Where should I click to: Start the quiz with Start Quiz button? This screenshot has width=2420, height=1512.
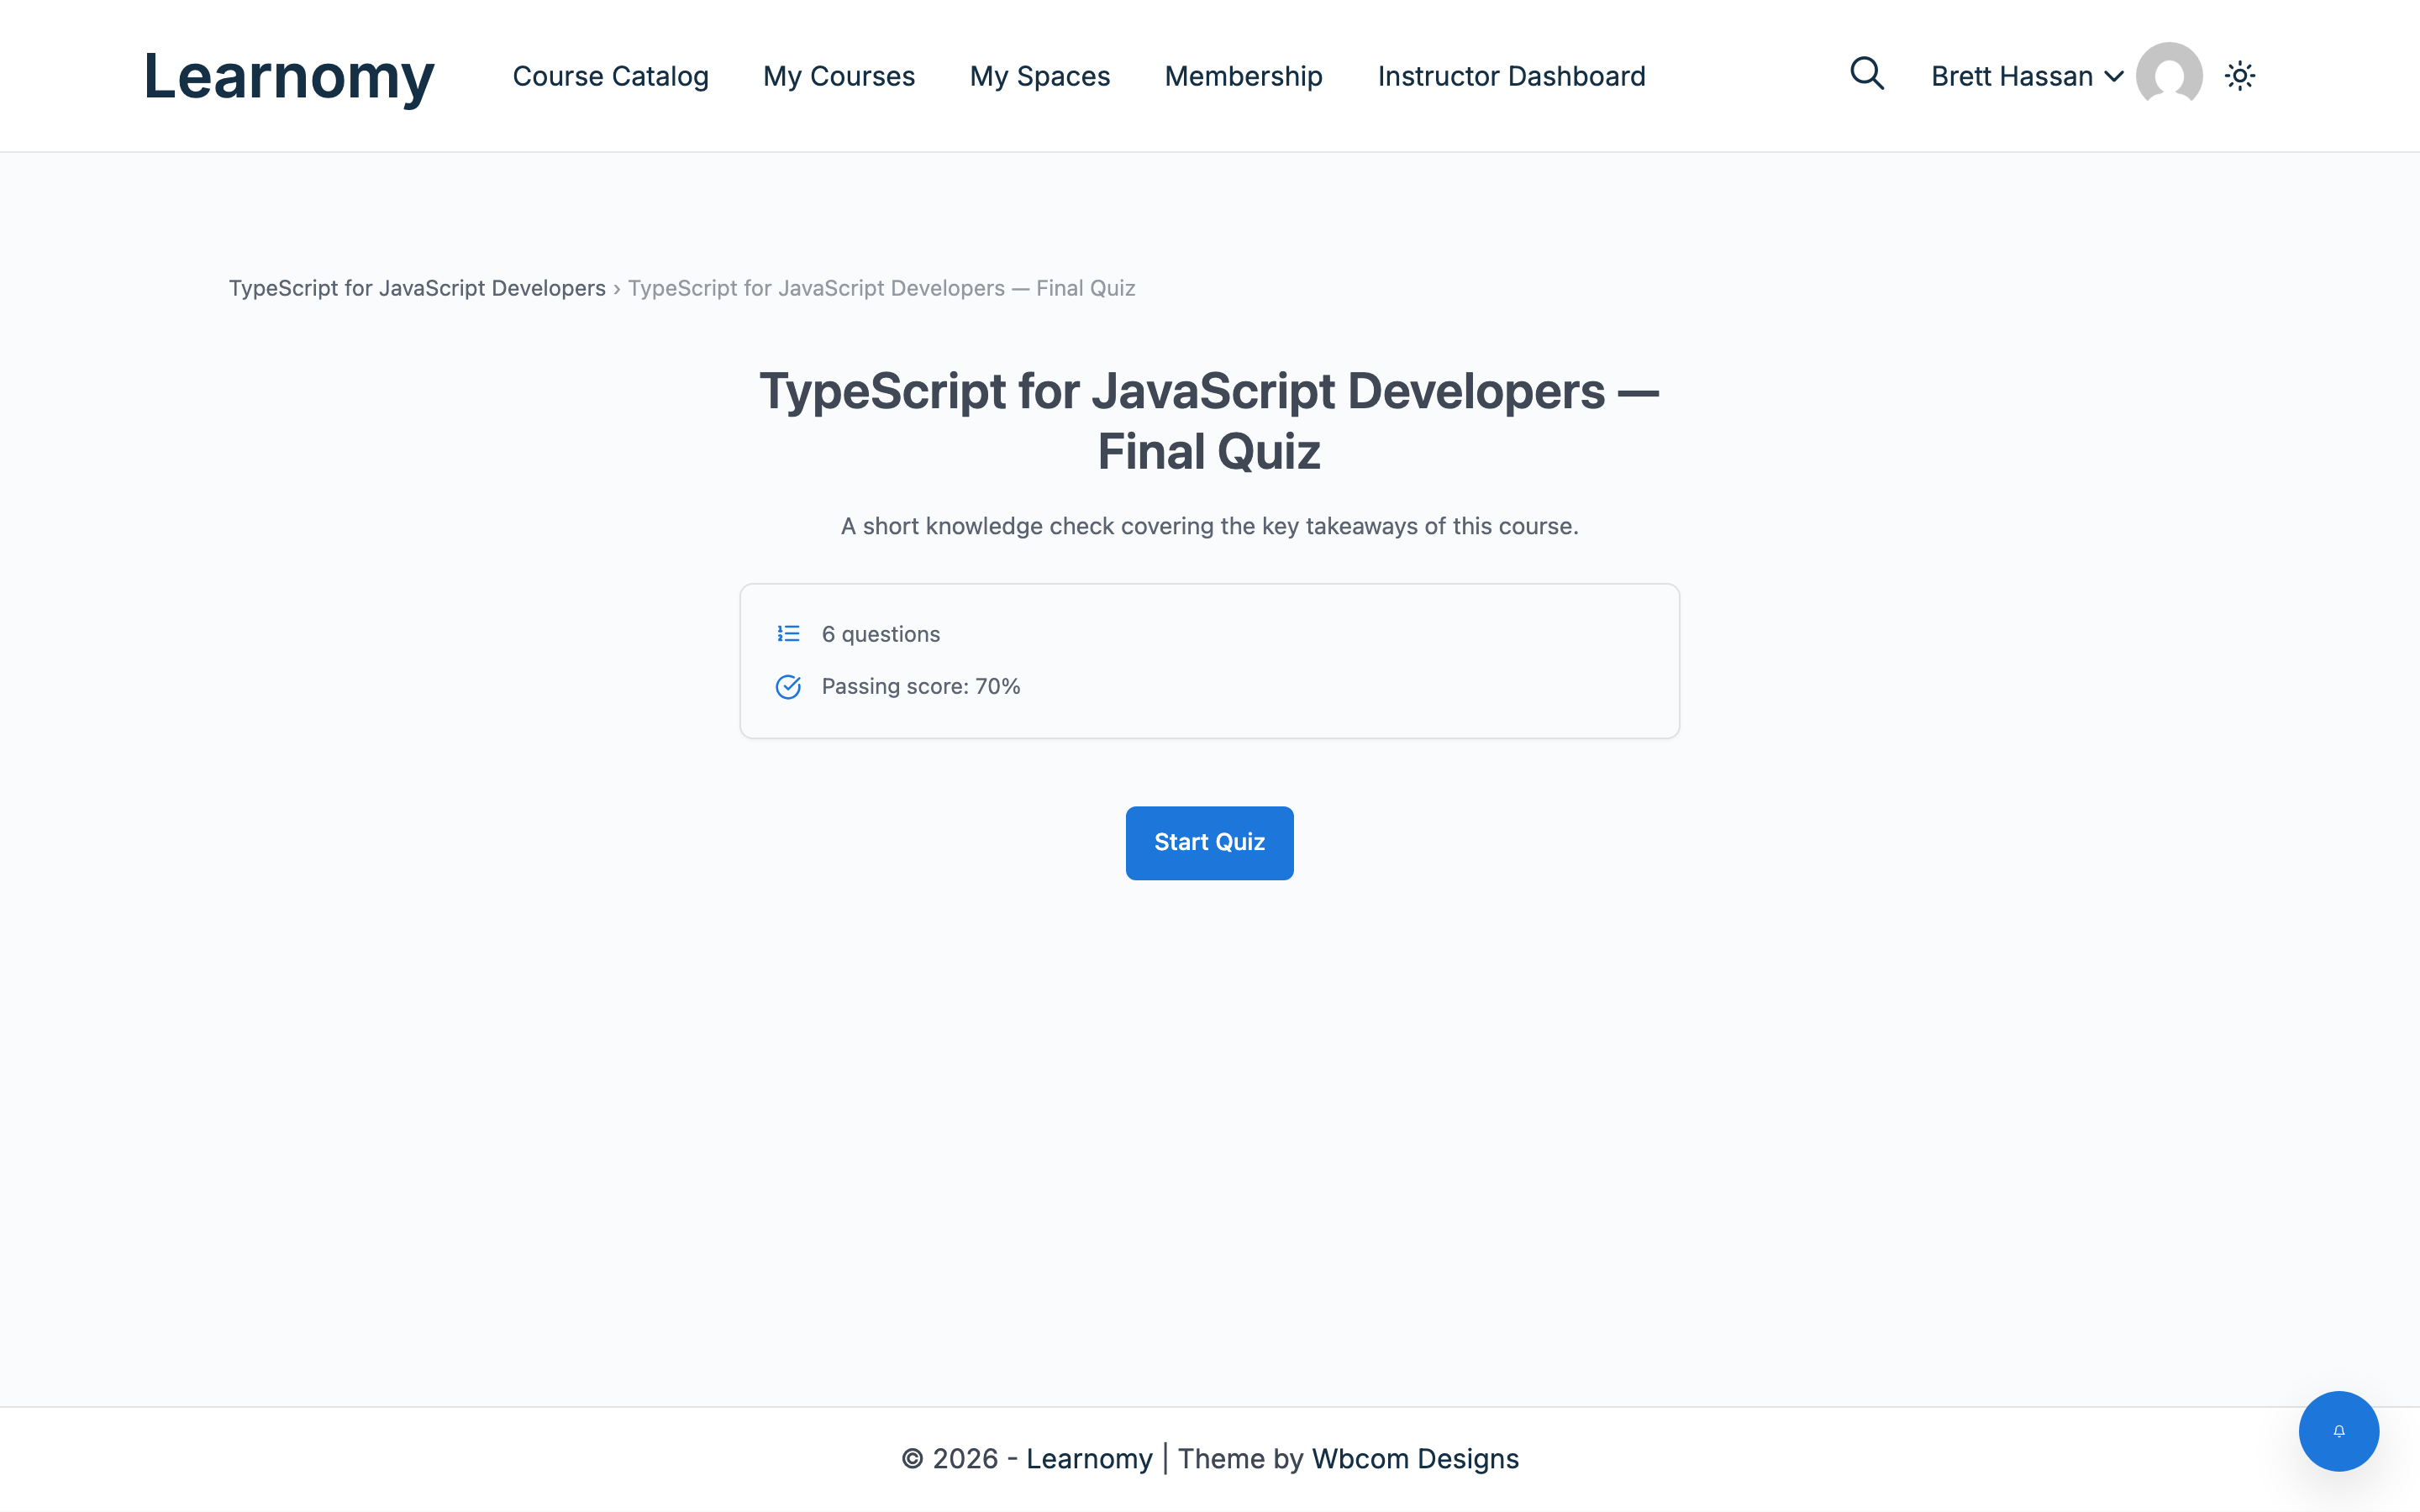[x=1209, y=843]
